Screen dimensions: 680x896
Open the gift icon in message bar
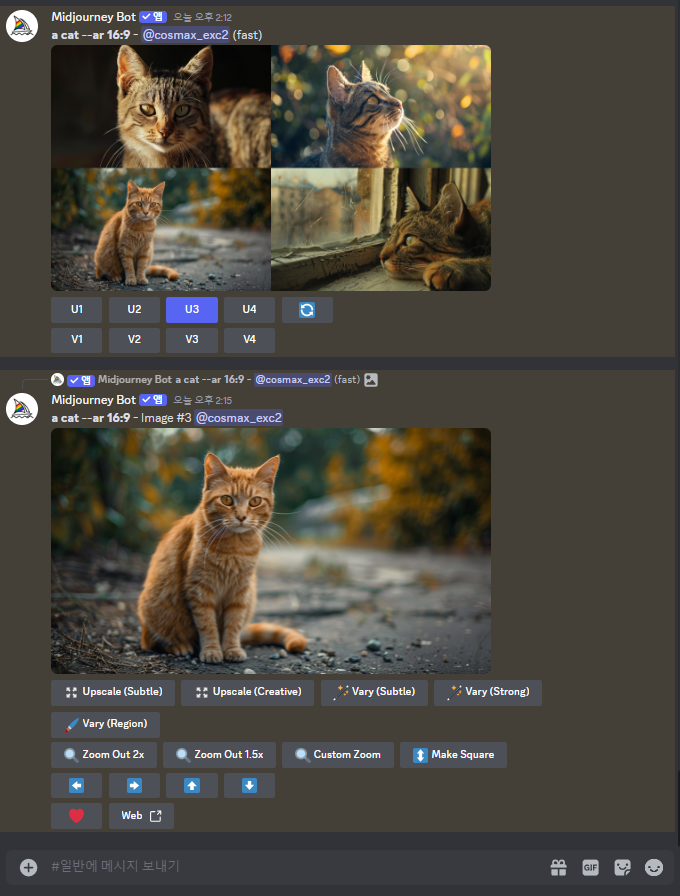coord(558,867)
